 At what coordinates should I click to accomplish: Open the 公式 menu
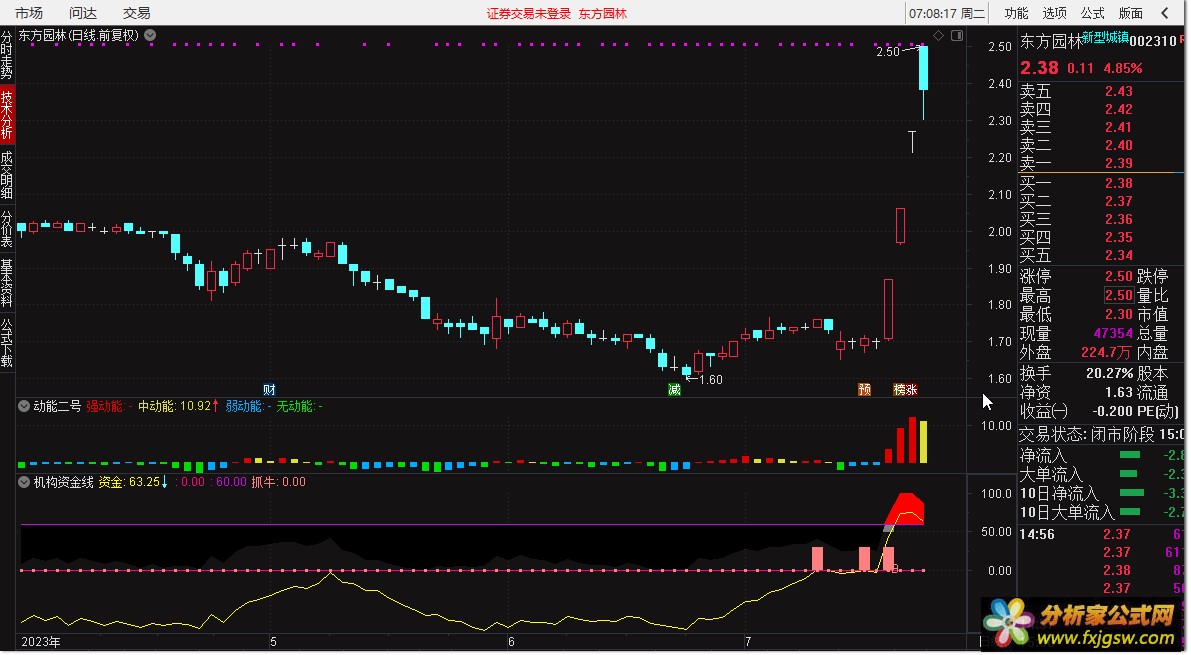click(x=1092, y=13)
